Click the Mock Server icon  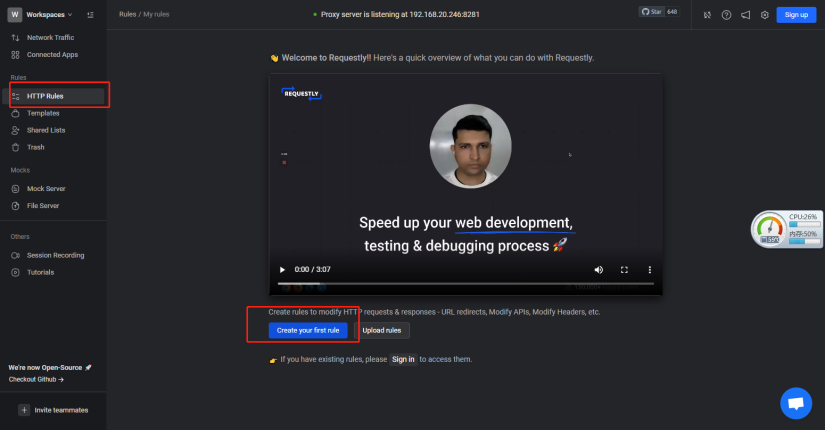click(15, 188)
